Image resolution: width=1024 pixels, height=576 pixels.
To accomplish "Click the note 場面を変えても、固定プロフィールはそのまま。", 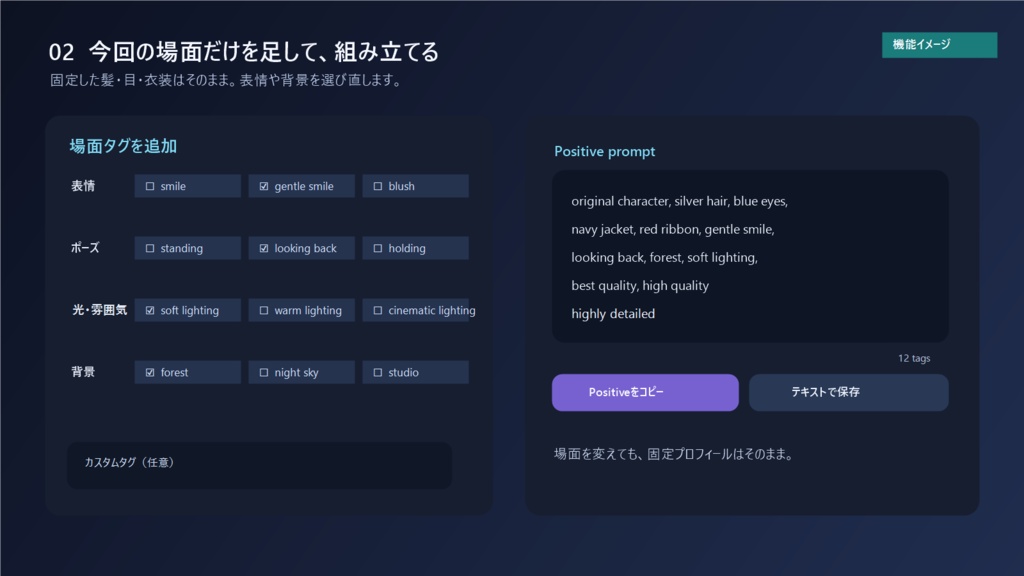I will 675,454.
